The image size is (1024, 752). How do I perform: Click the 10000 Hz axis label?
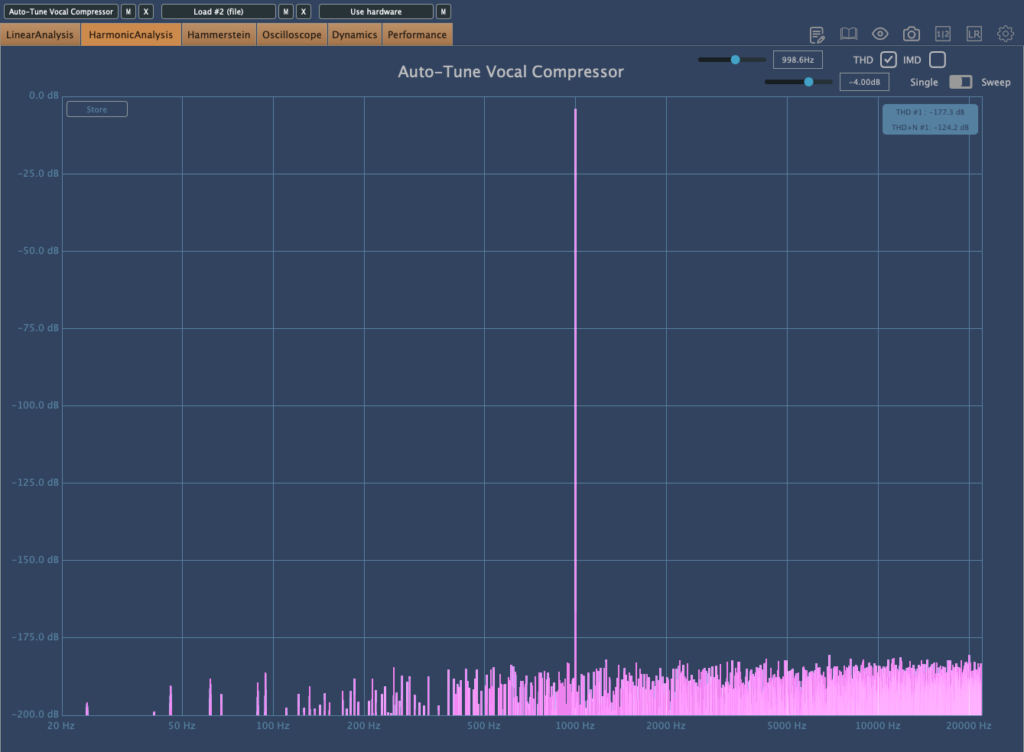pyautogui.click(x=878, y=726)
